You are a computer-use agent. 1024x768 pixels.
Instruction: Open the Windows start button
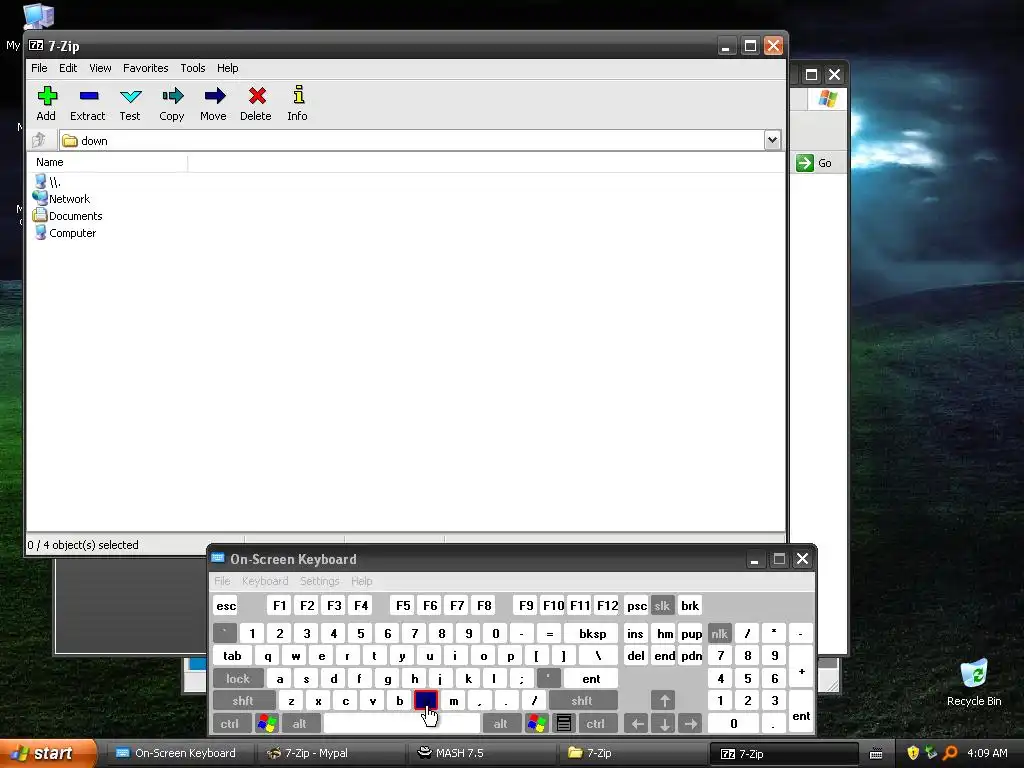pyautogui.click(x=48, y=753)
